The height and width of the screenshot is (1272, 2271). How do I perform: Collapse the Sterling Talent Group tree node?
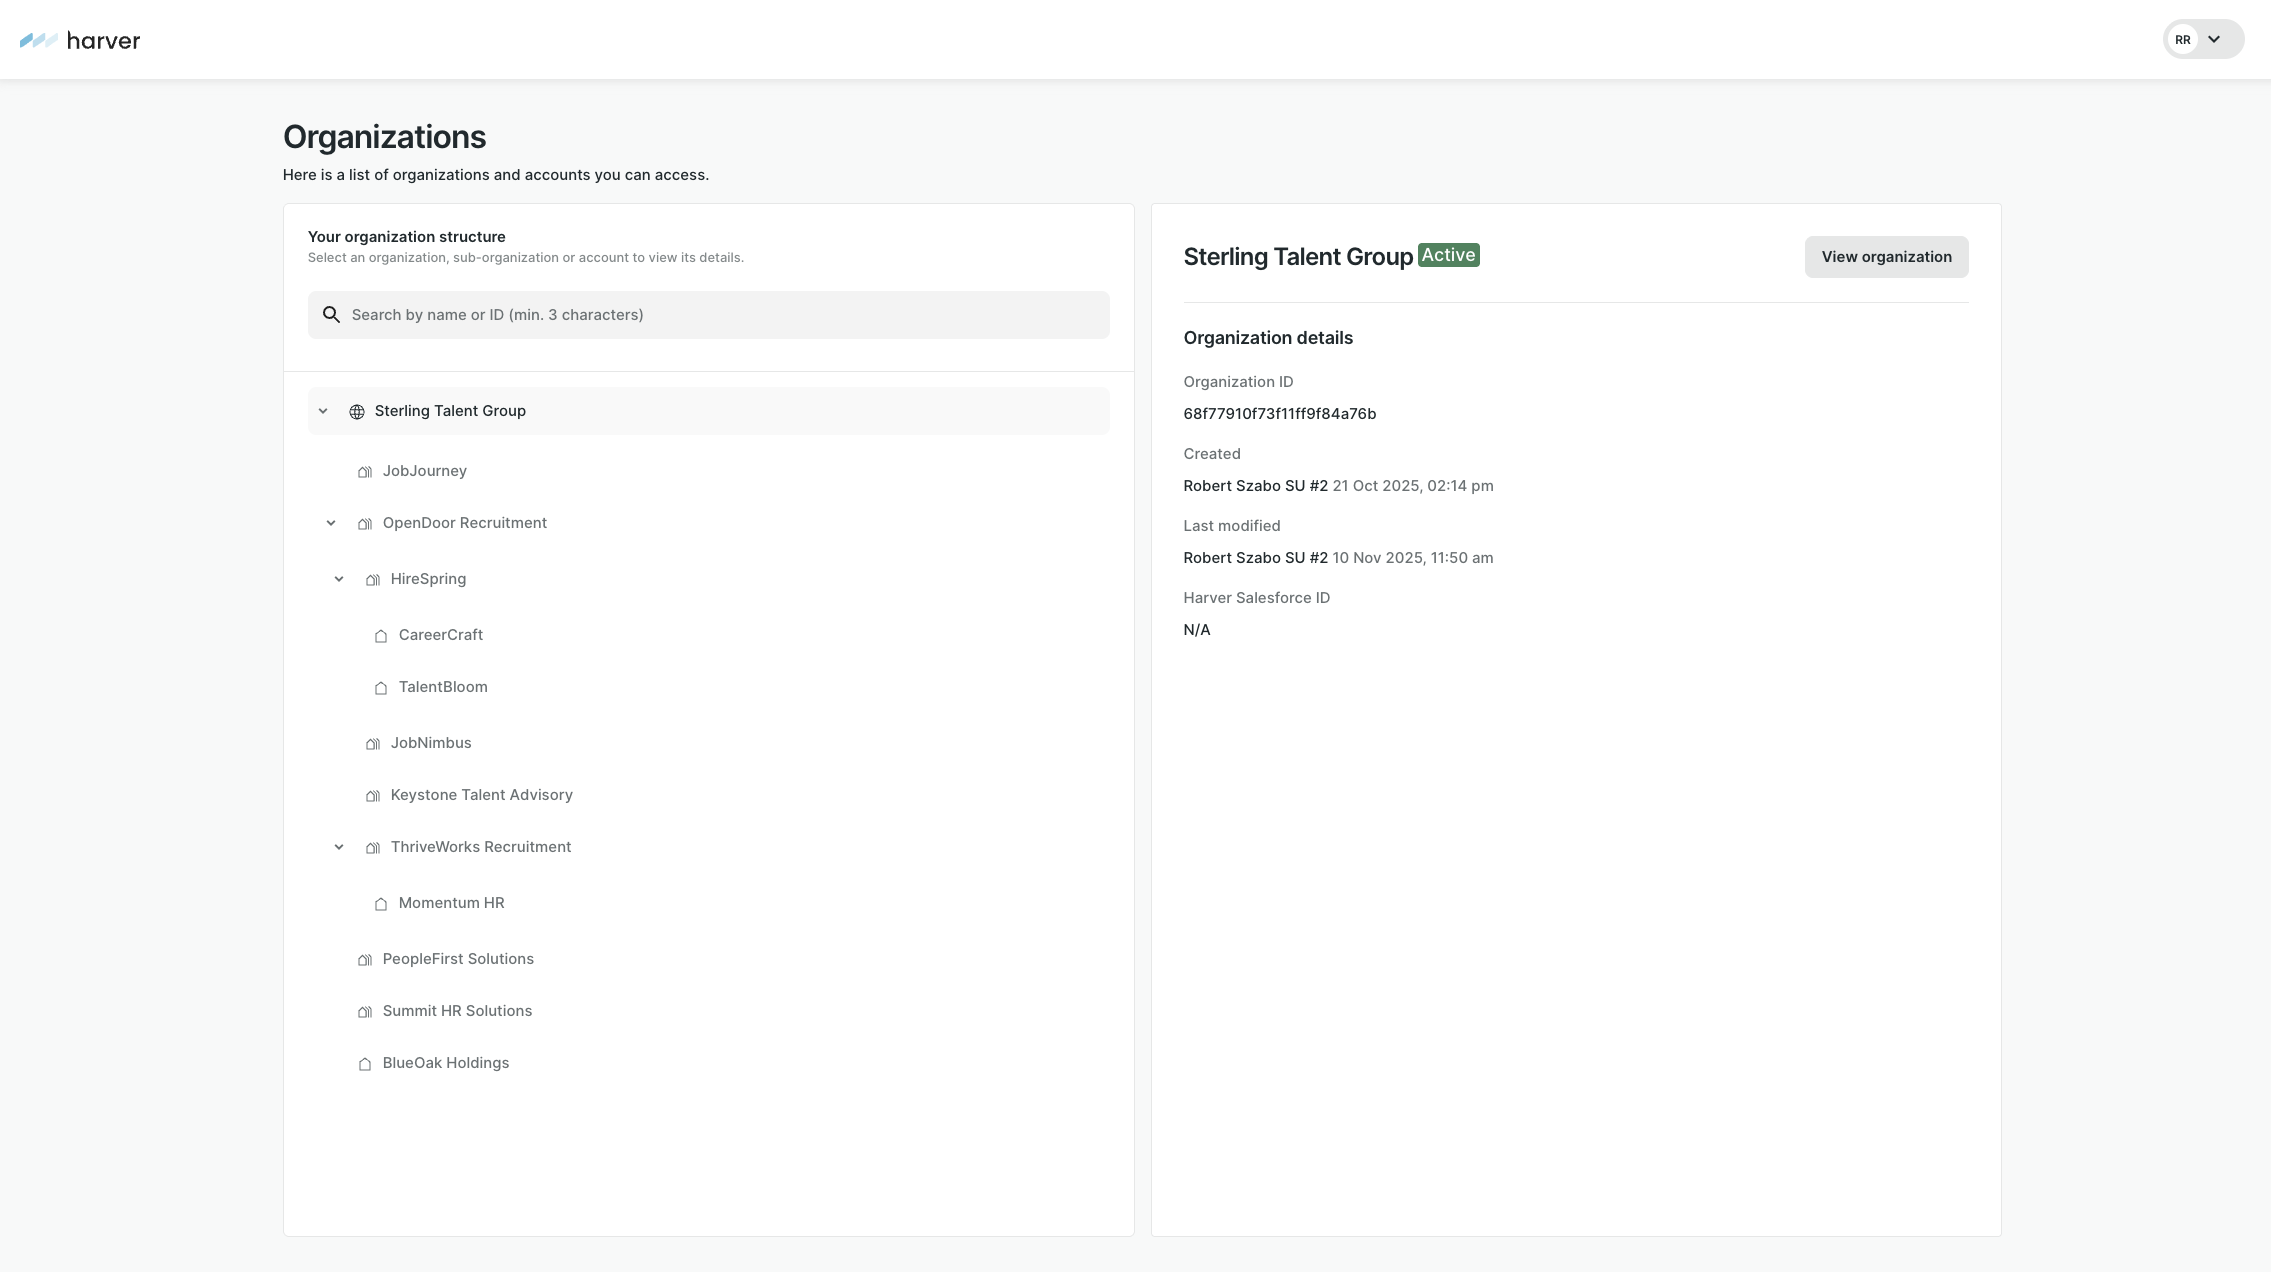[x=323, y=411]
